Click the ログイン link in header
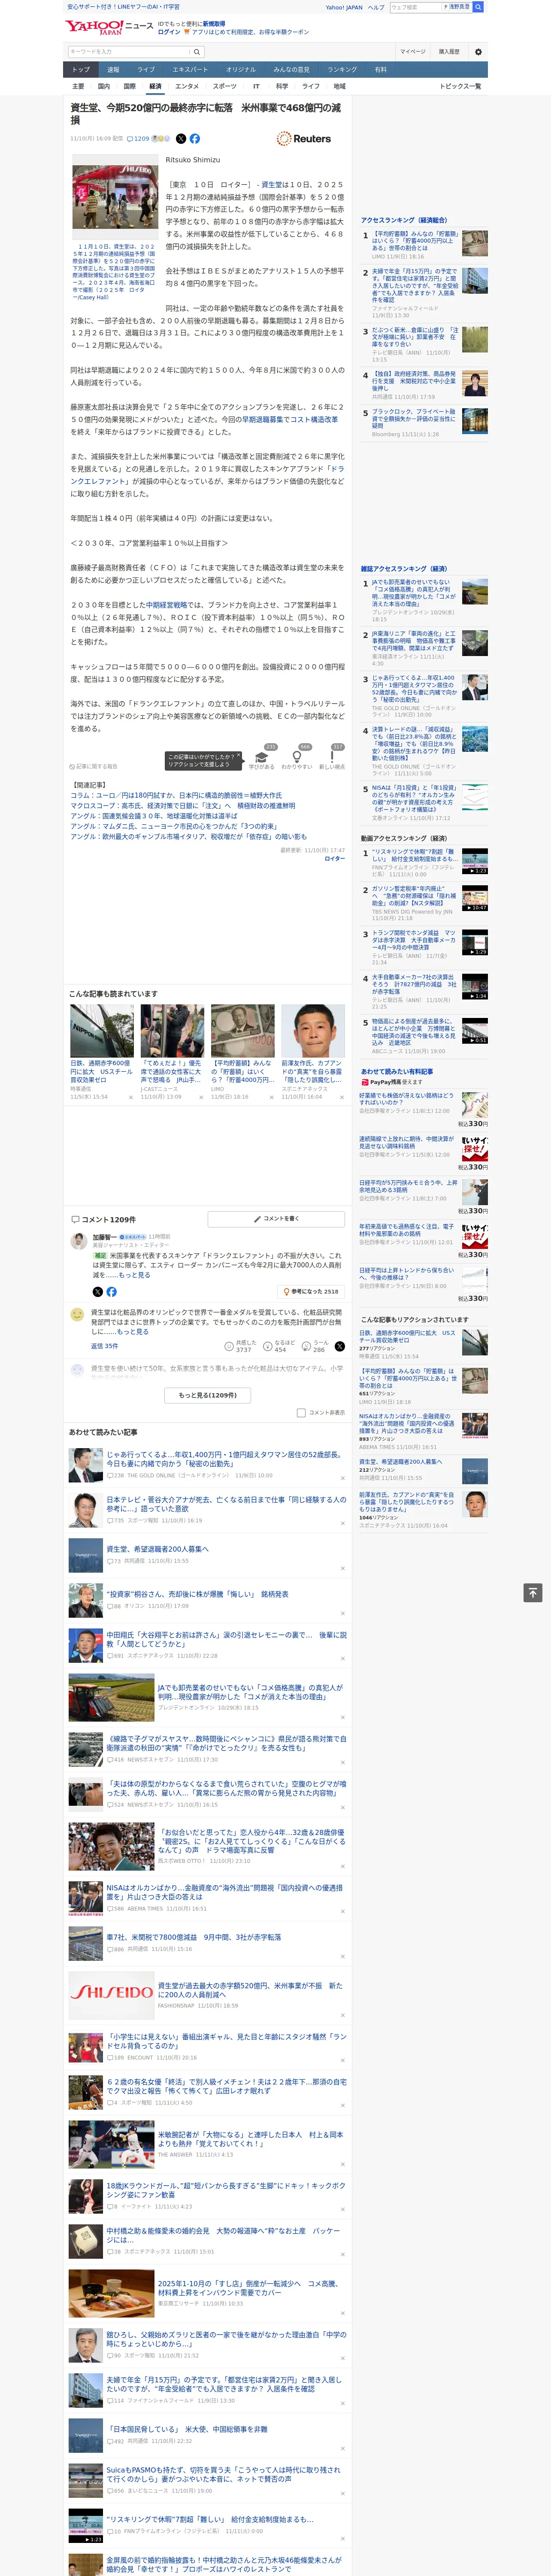The height and width of the screenshot is (2576, 551). tap(169, 32)
